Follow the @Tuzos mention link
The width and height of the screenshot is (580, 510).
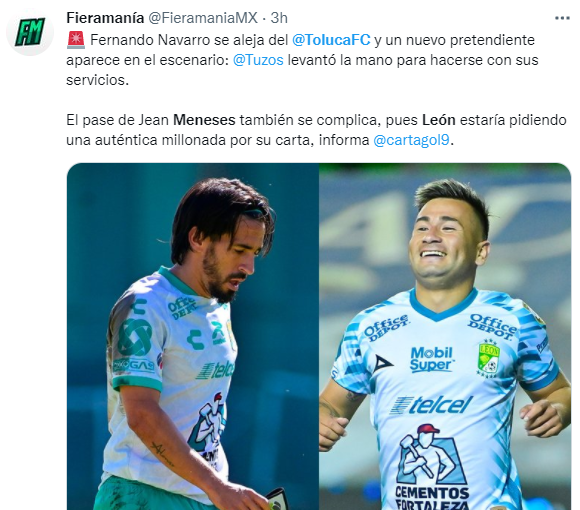click(258, 60)
